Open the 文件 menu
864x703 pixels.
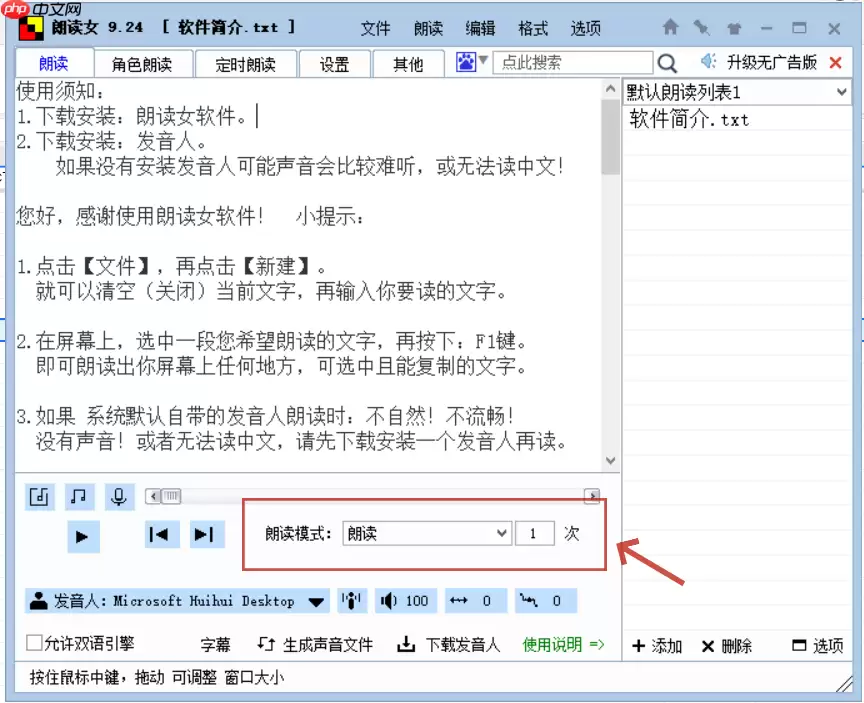[376, 29]
